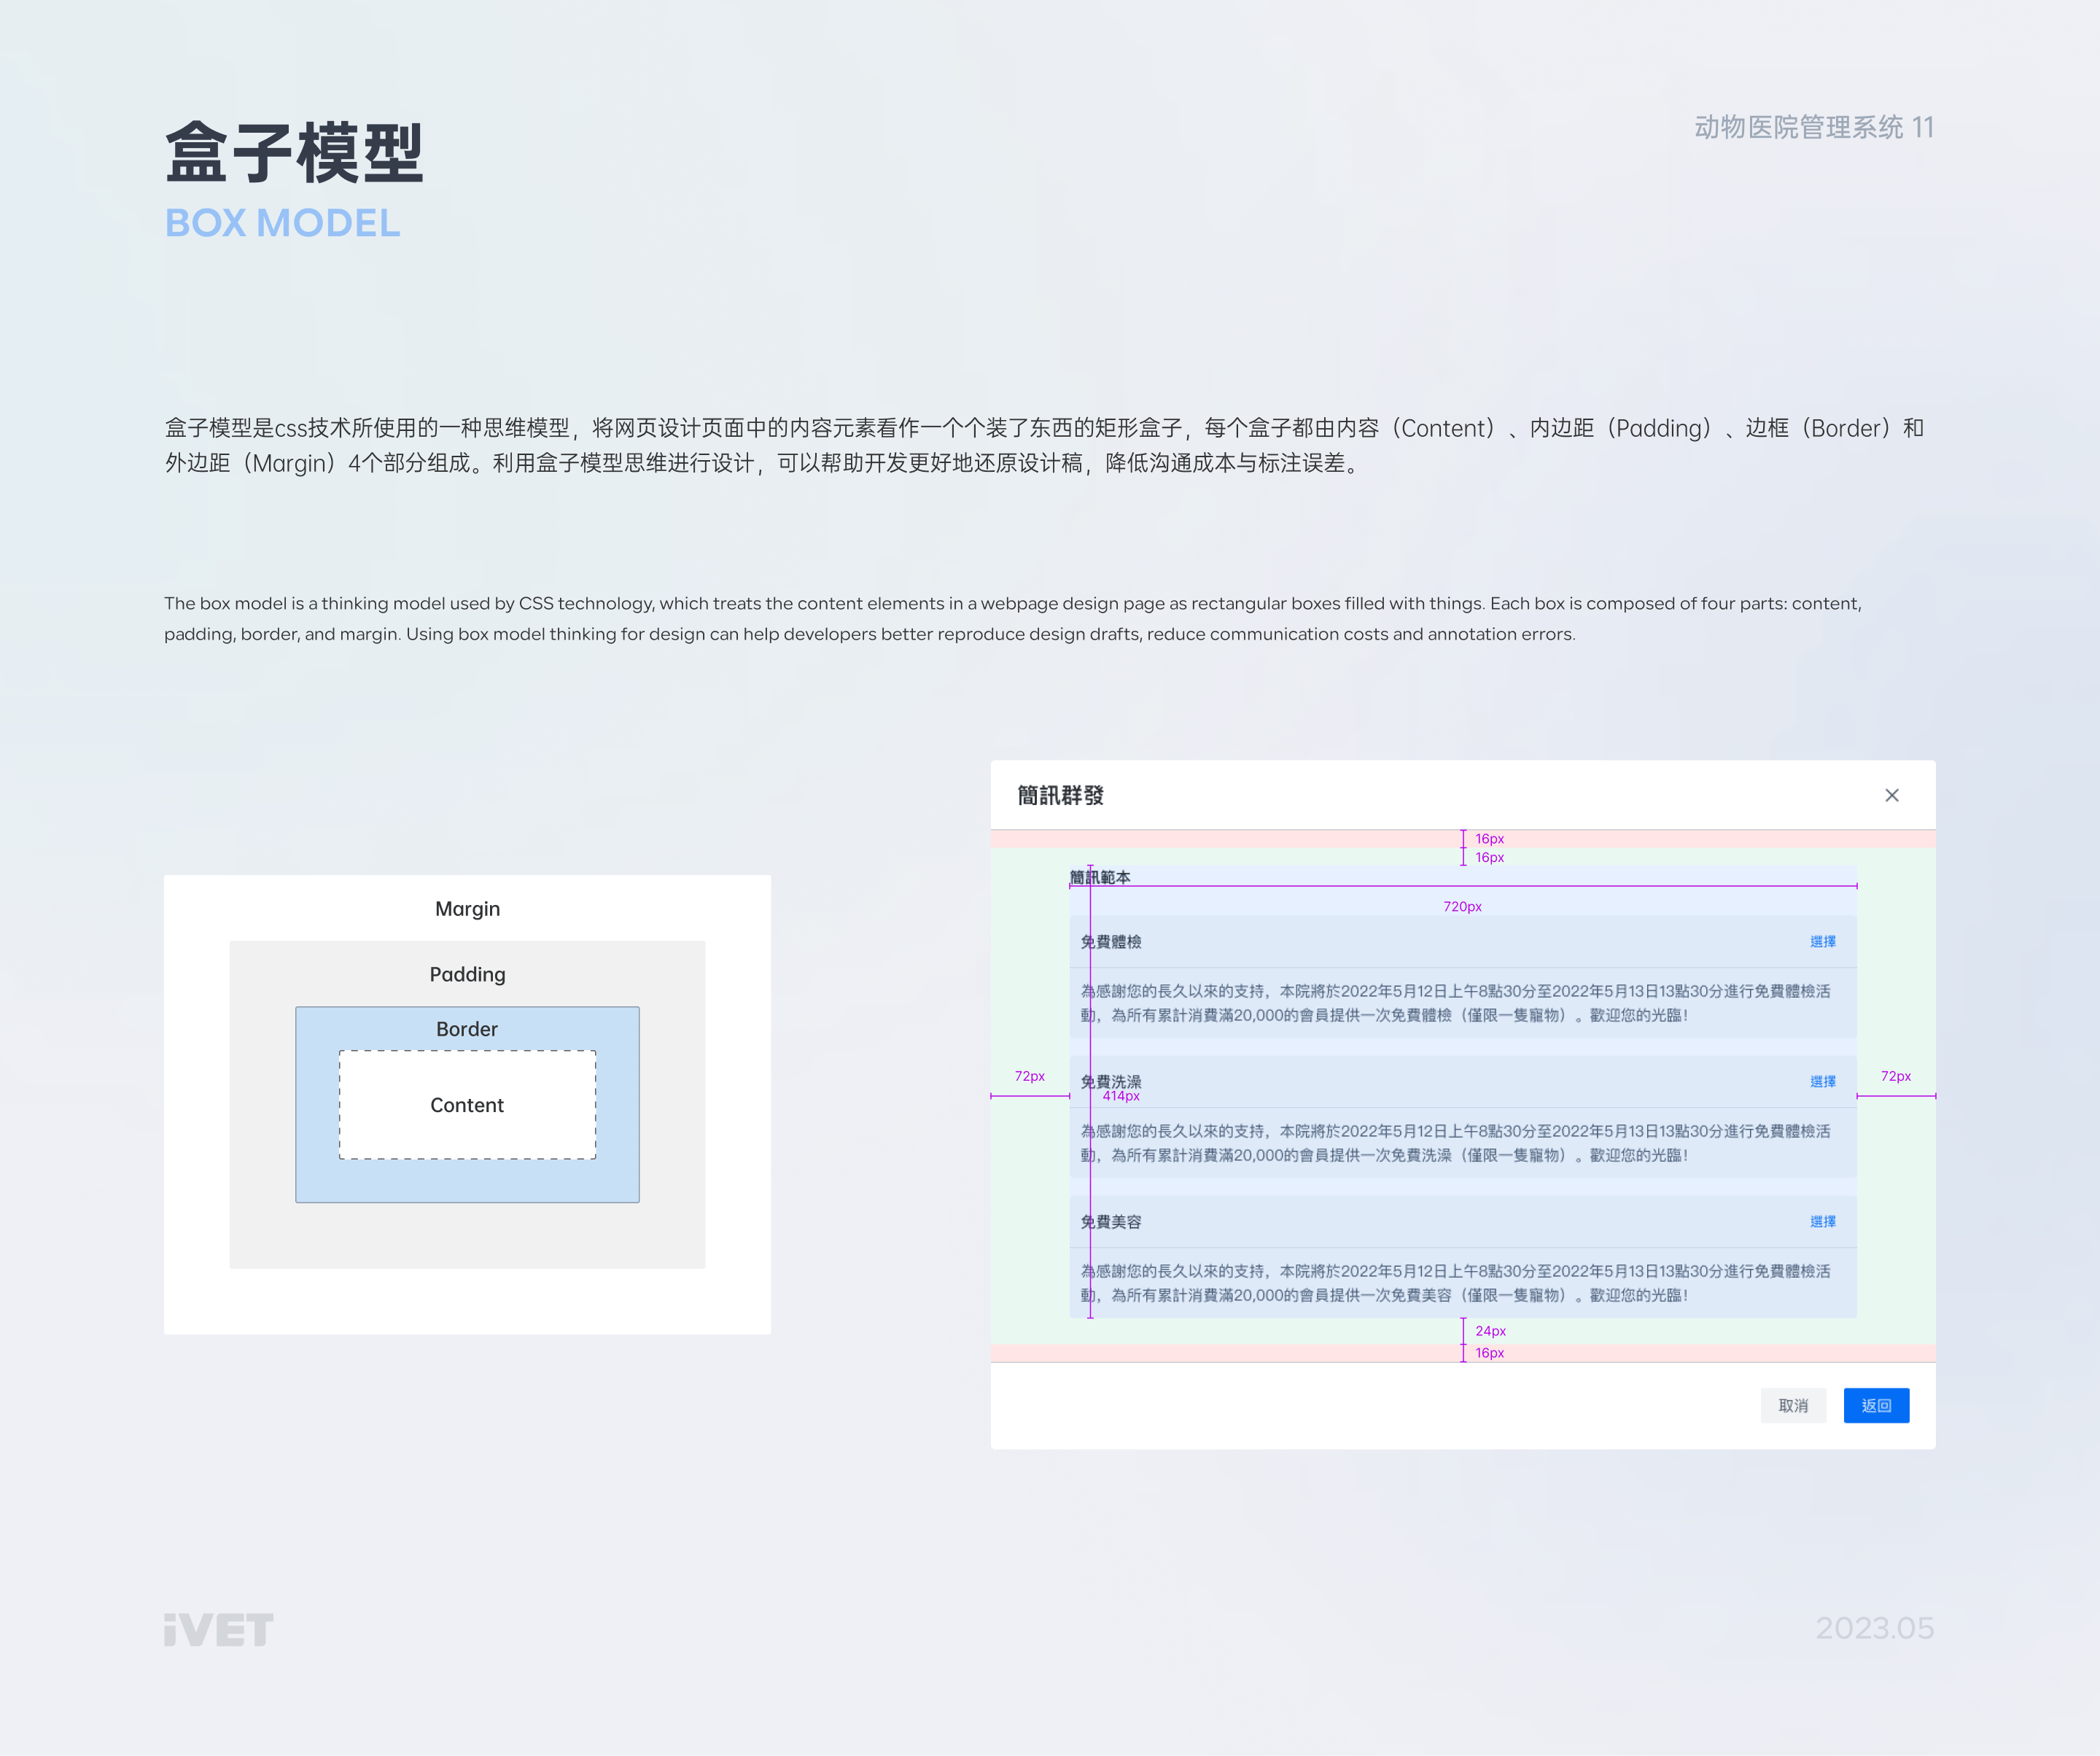
Task: Close the 簡訊群發 dialog with the X icon
Action: point(1891,795)
